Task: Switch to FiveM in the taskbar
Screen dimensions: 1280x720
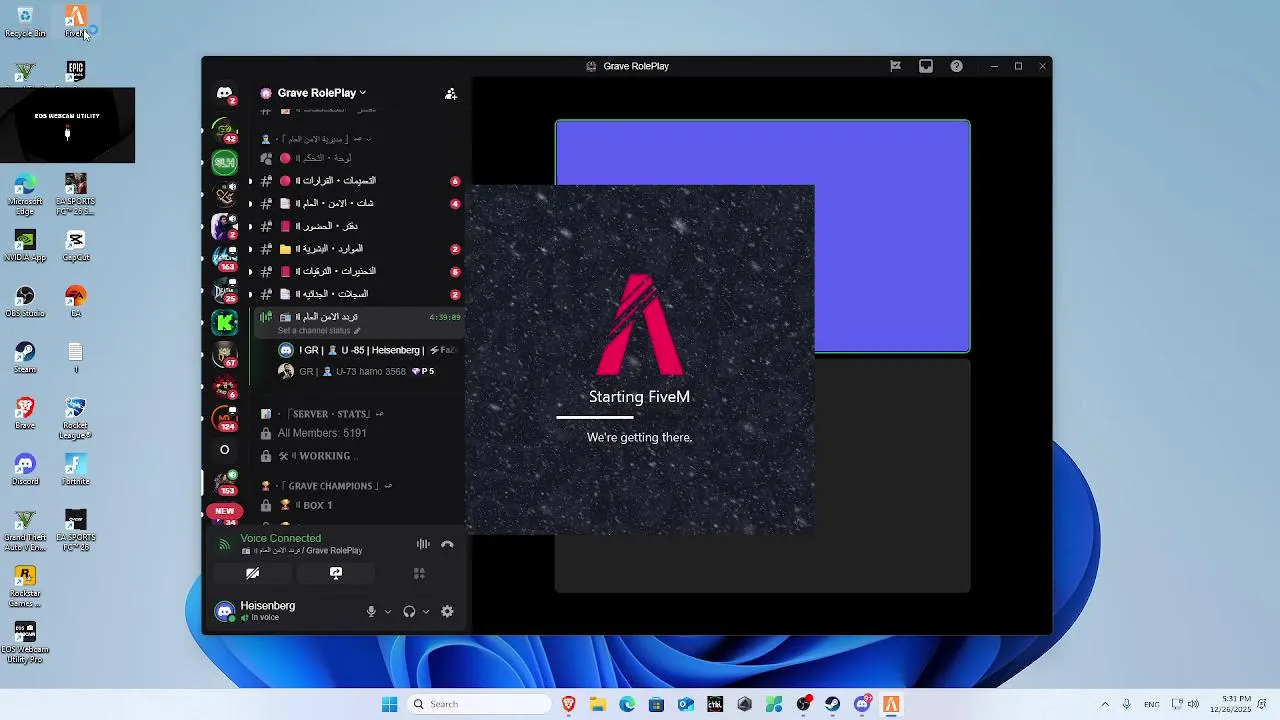Action: tap(891, 704)
